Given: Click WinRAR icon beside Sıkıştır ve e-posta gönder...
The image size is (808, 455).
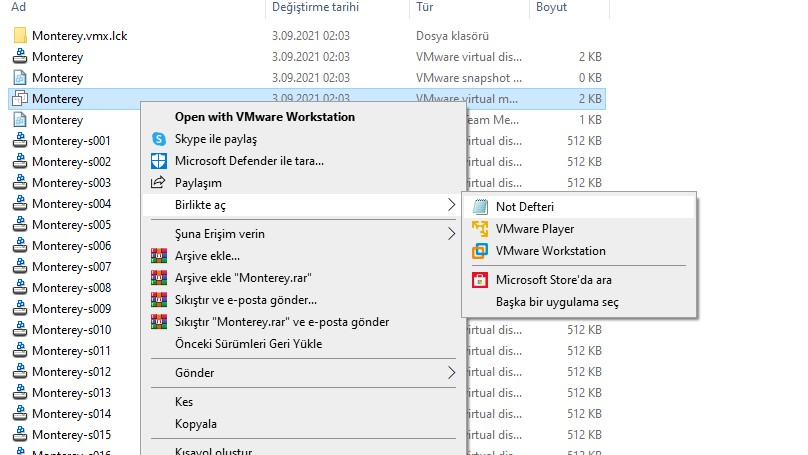Looking at the screenshot, I should coord(159,300).
